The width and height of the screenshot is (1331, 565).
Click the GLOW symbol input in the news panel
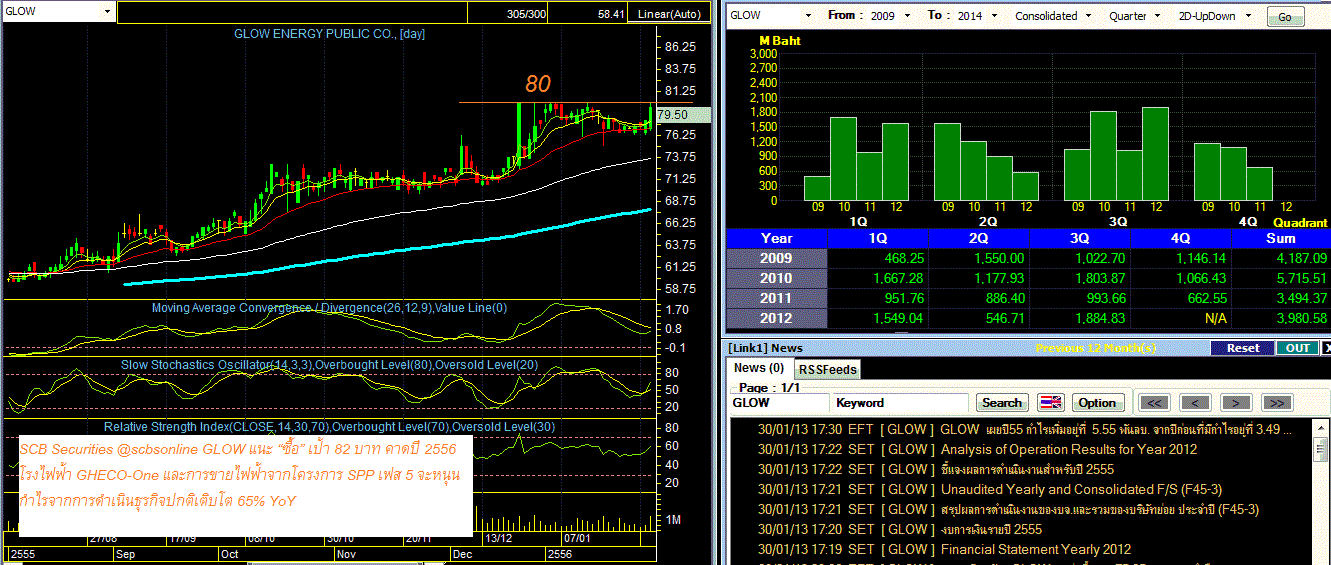[x=778, y=403]
